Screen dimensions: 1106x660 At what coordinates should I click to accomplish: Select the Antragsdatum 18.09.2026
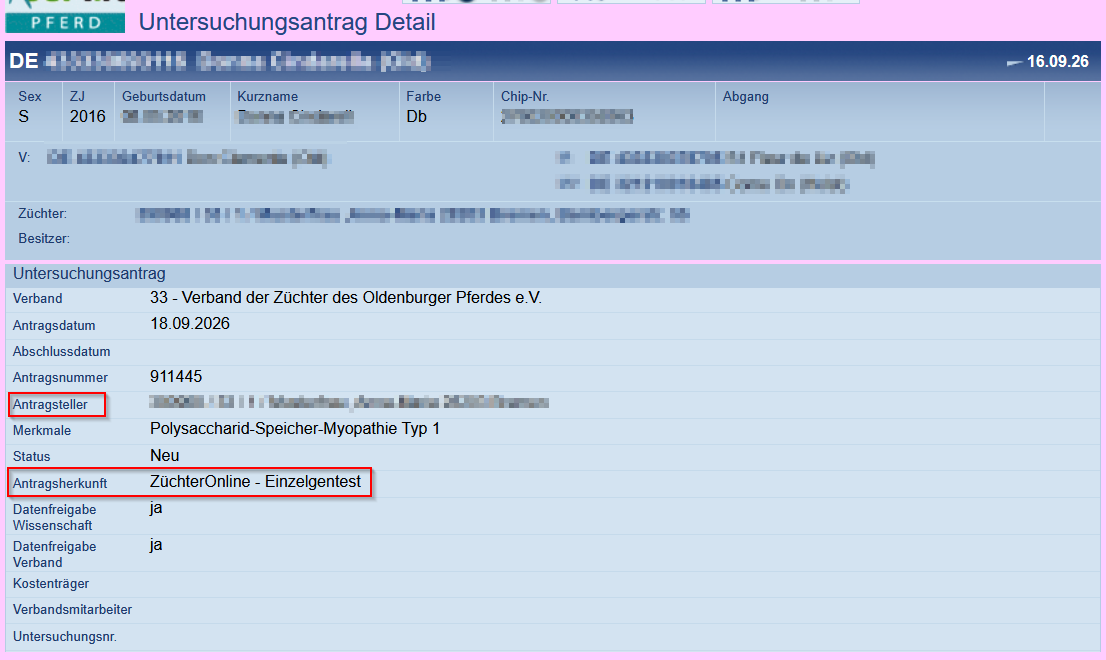coord(190,324)
